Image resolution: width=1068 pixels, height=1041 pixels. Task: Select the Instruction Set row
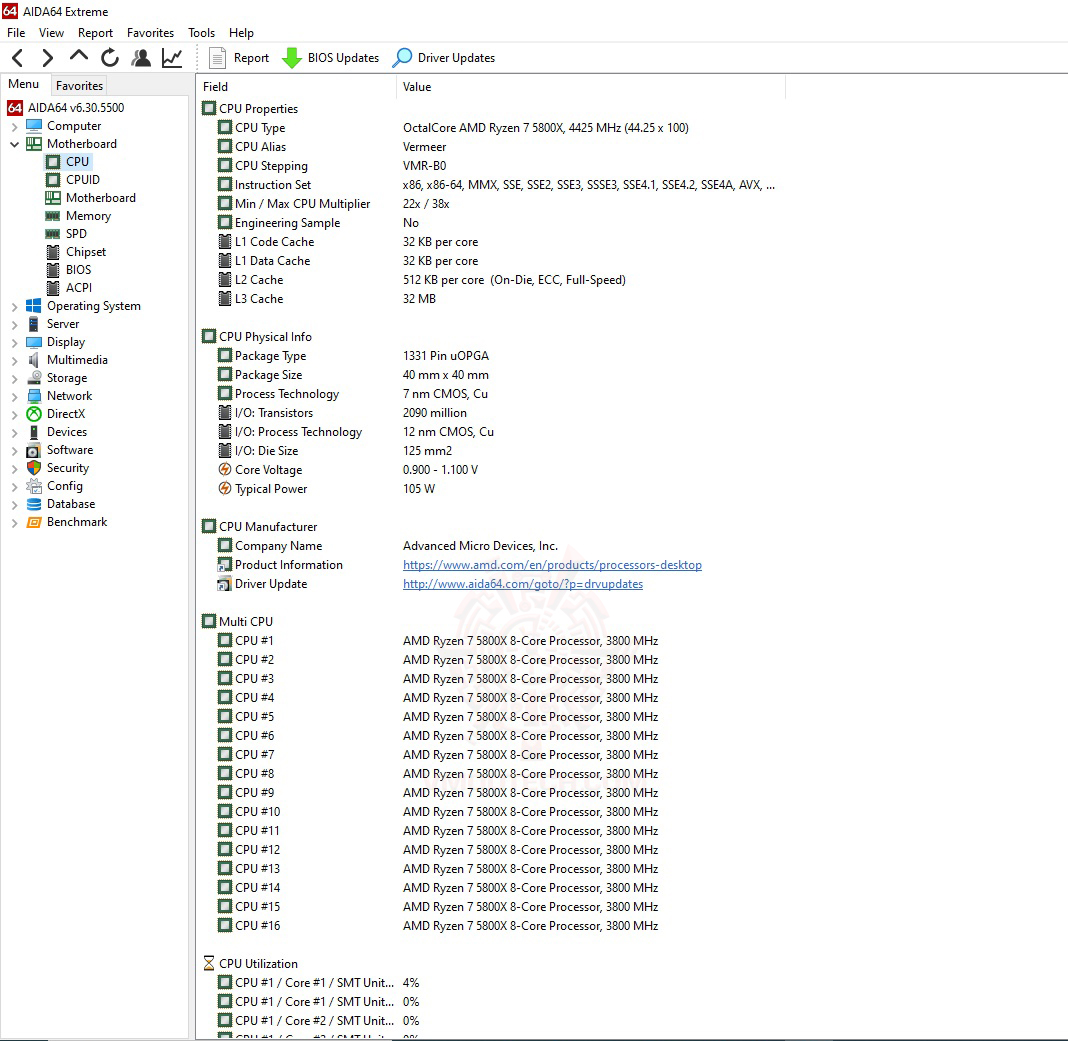coord(491,185)
